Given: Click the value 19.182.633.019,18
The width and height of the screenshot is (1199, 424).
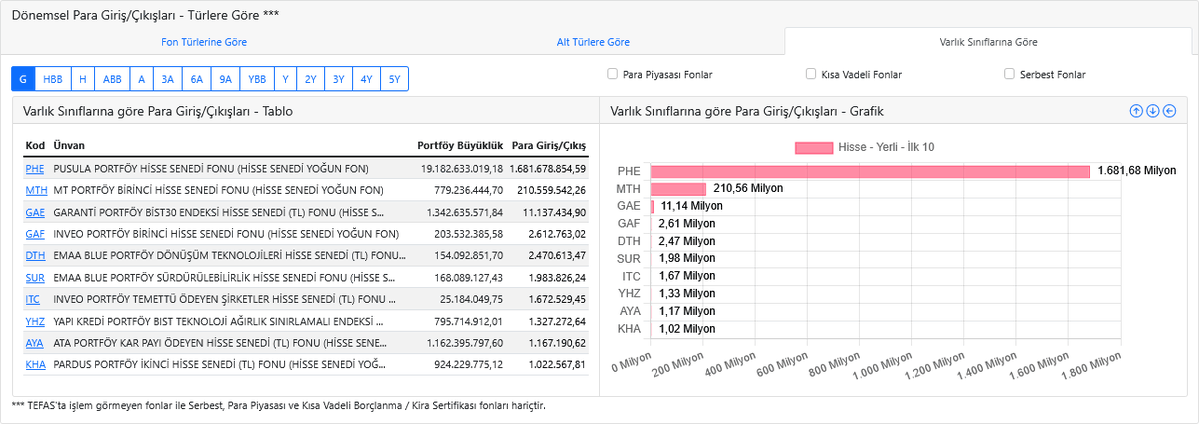Looking at the screenshot, I should tap(462, 168).
